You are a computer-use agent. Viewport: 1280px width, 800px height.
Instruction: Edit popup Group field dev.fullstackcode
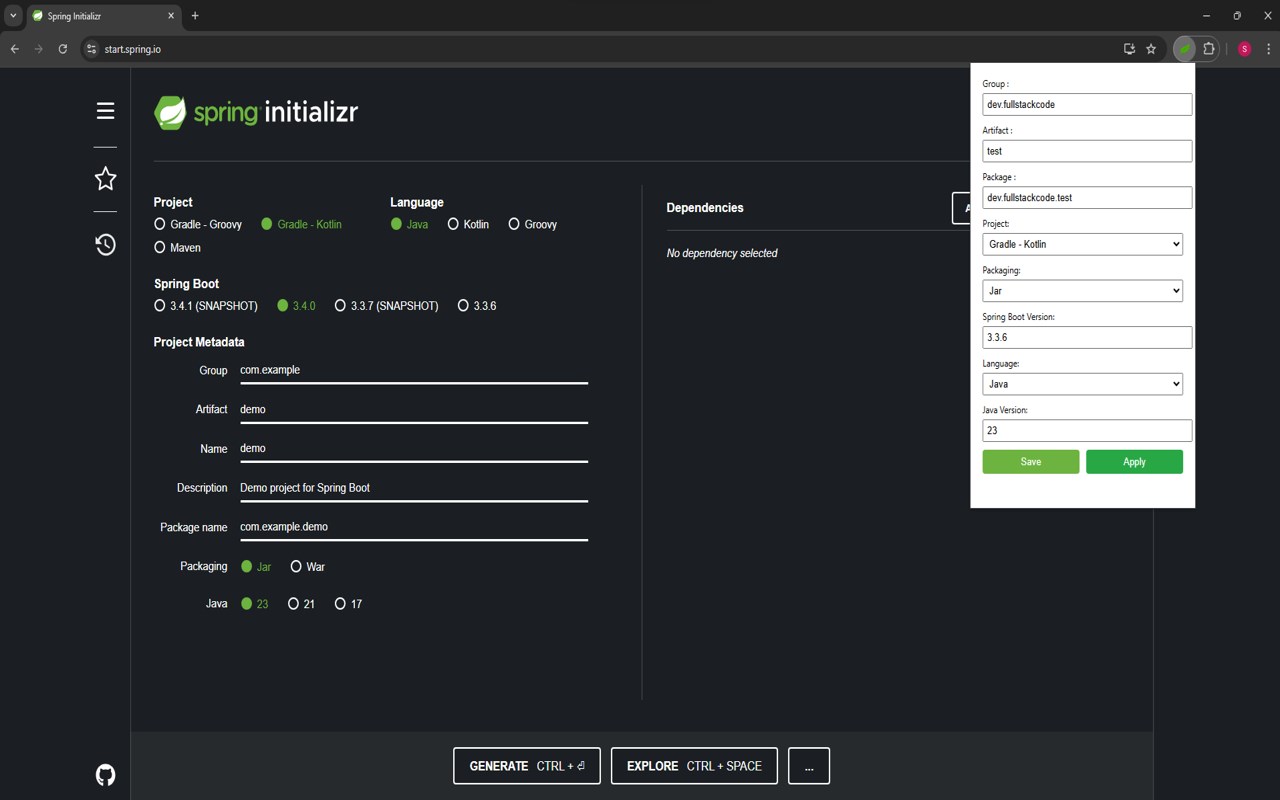tap(1087, 104)
